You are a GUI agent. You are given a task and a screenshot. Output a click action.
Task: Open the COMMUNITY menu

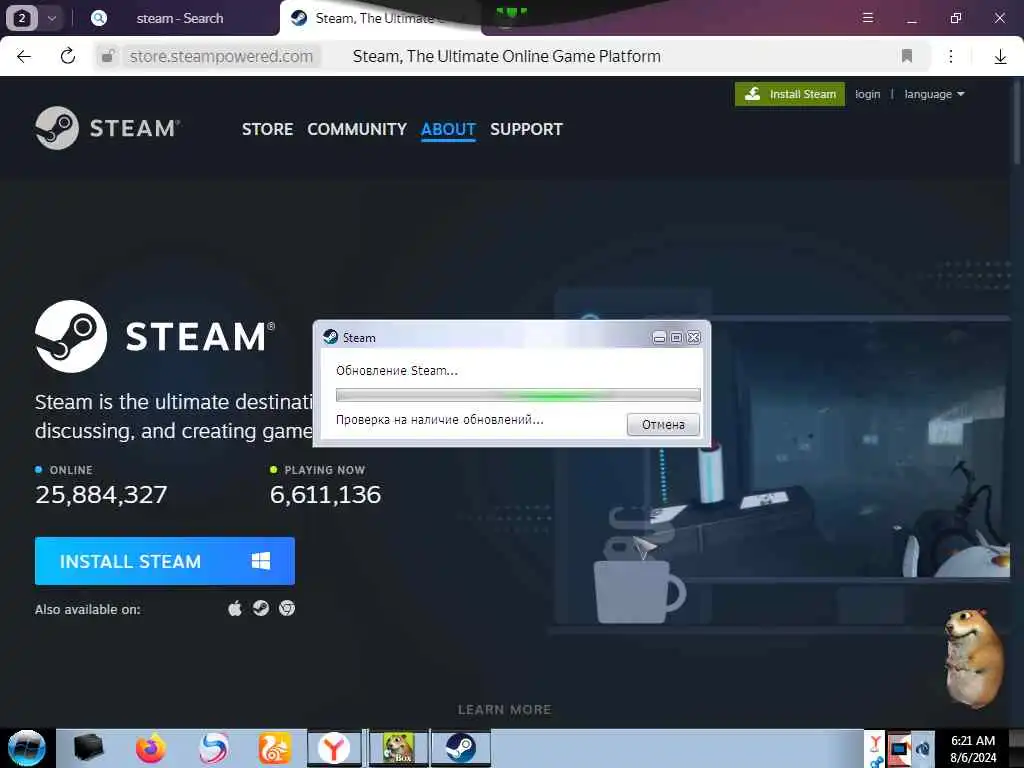click(357, 129)
